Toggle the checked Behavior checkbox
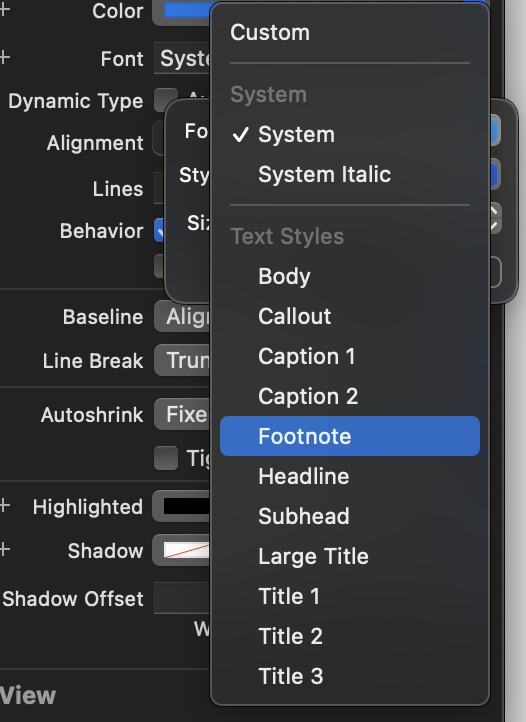 point(159,230)
